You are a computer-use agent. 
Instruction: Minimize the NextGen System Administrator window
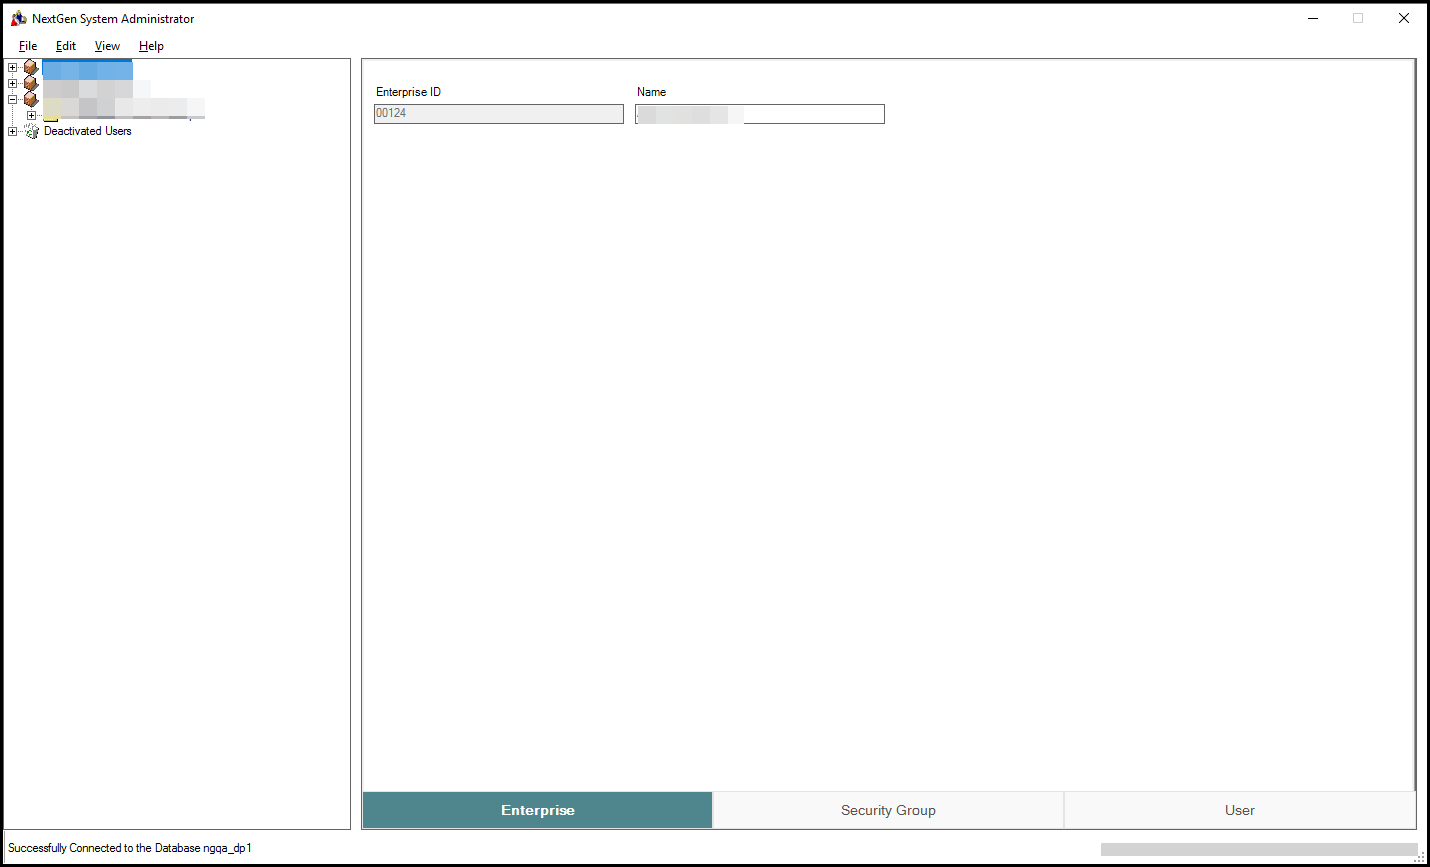[x=1313, y=18]
